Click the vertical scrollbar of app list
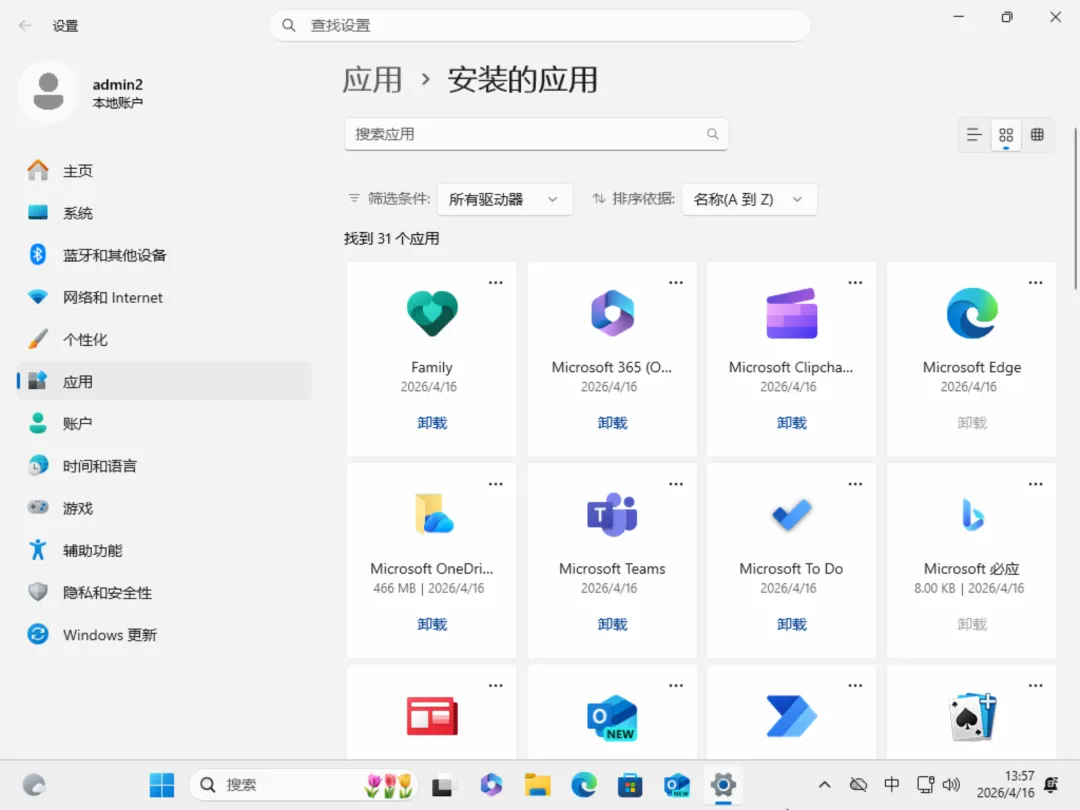 pyautogui.click(x=1075, y=209)
